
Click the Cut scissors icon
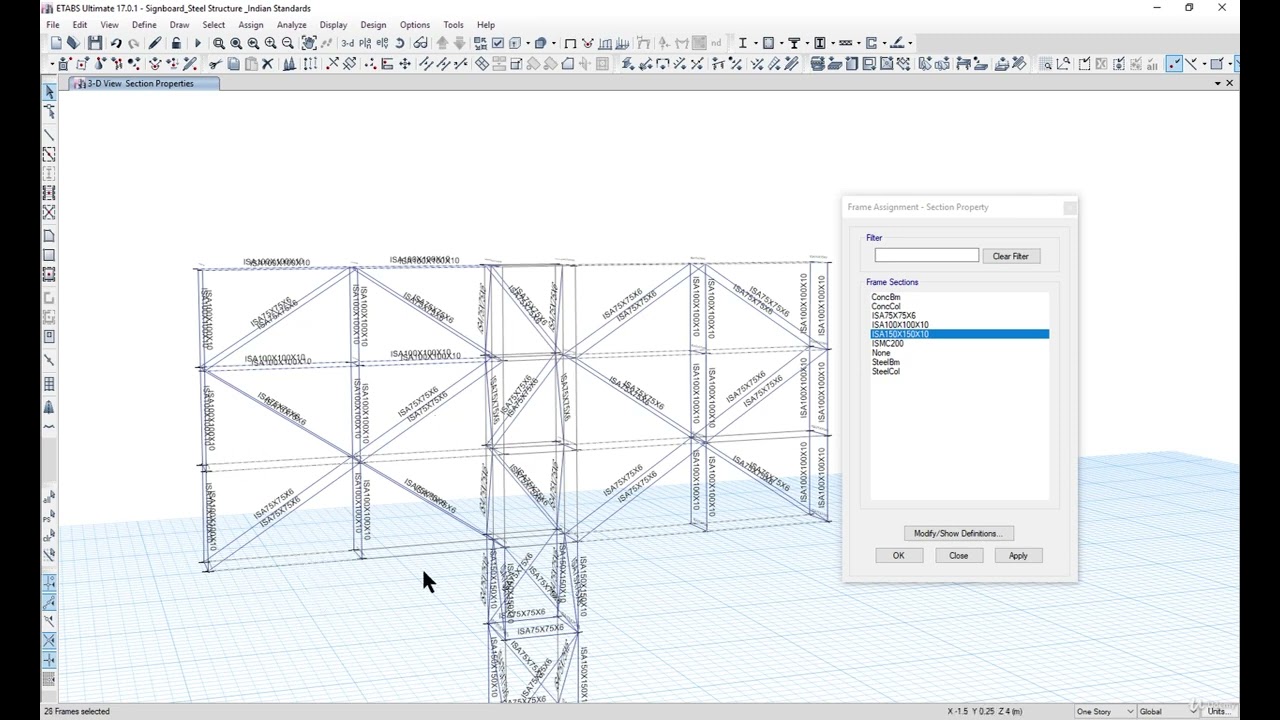click(x=216, y=64)
